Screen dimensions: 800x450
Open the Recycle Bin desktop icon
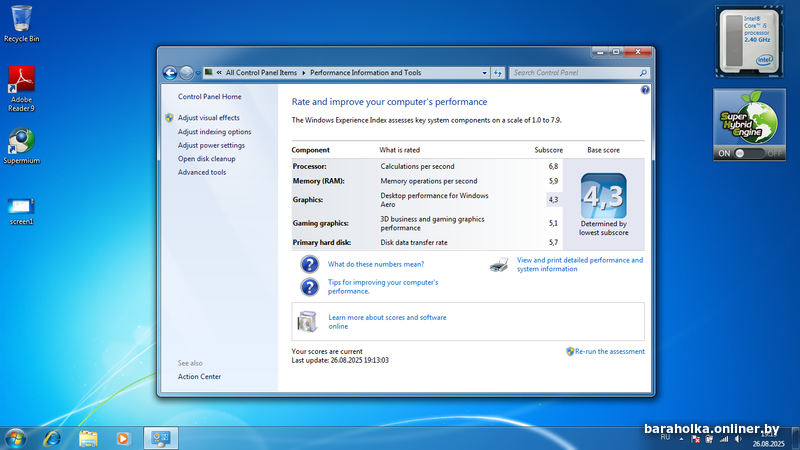(x=21, y=24)
